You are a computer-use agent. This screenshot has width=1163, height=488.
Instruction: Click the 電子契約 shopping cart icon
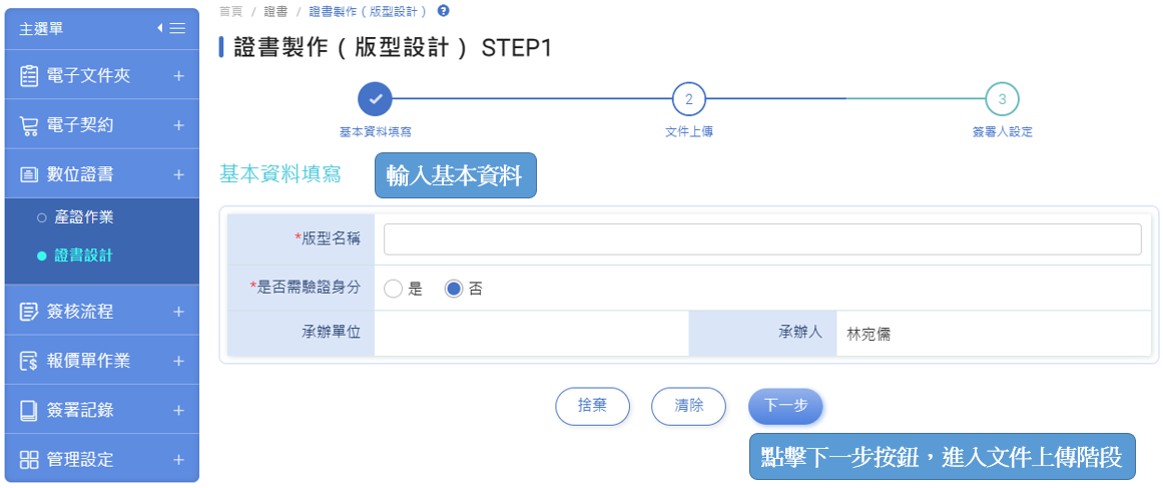pyautogui.click(x=29, y=125)
